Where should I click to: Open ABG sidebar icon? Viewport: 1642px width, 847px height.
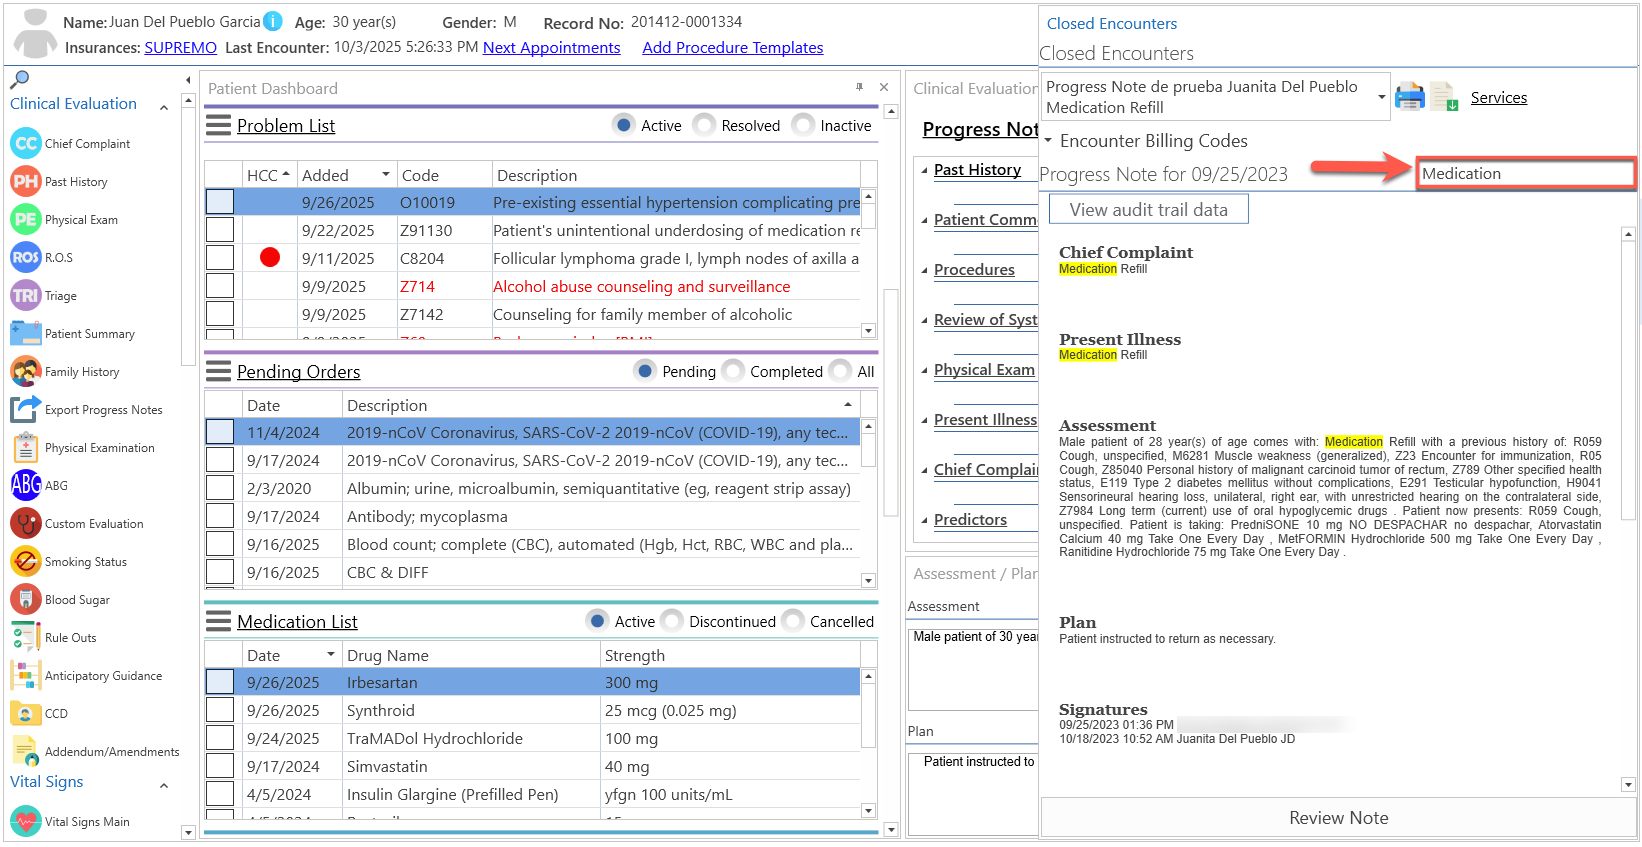tap(26, 486)
